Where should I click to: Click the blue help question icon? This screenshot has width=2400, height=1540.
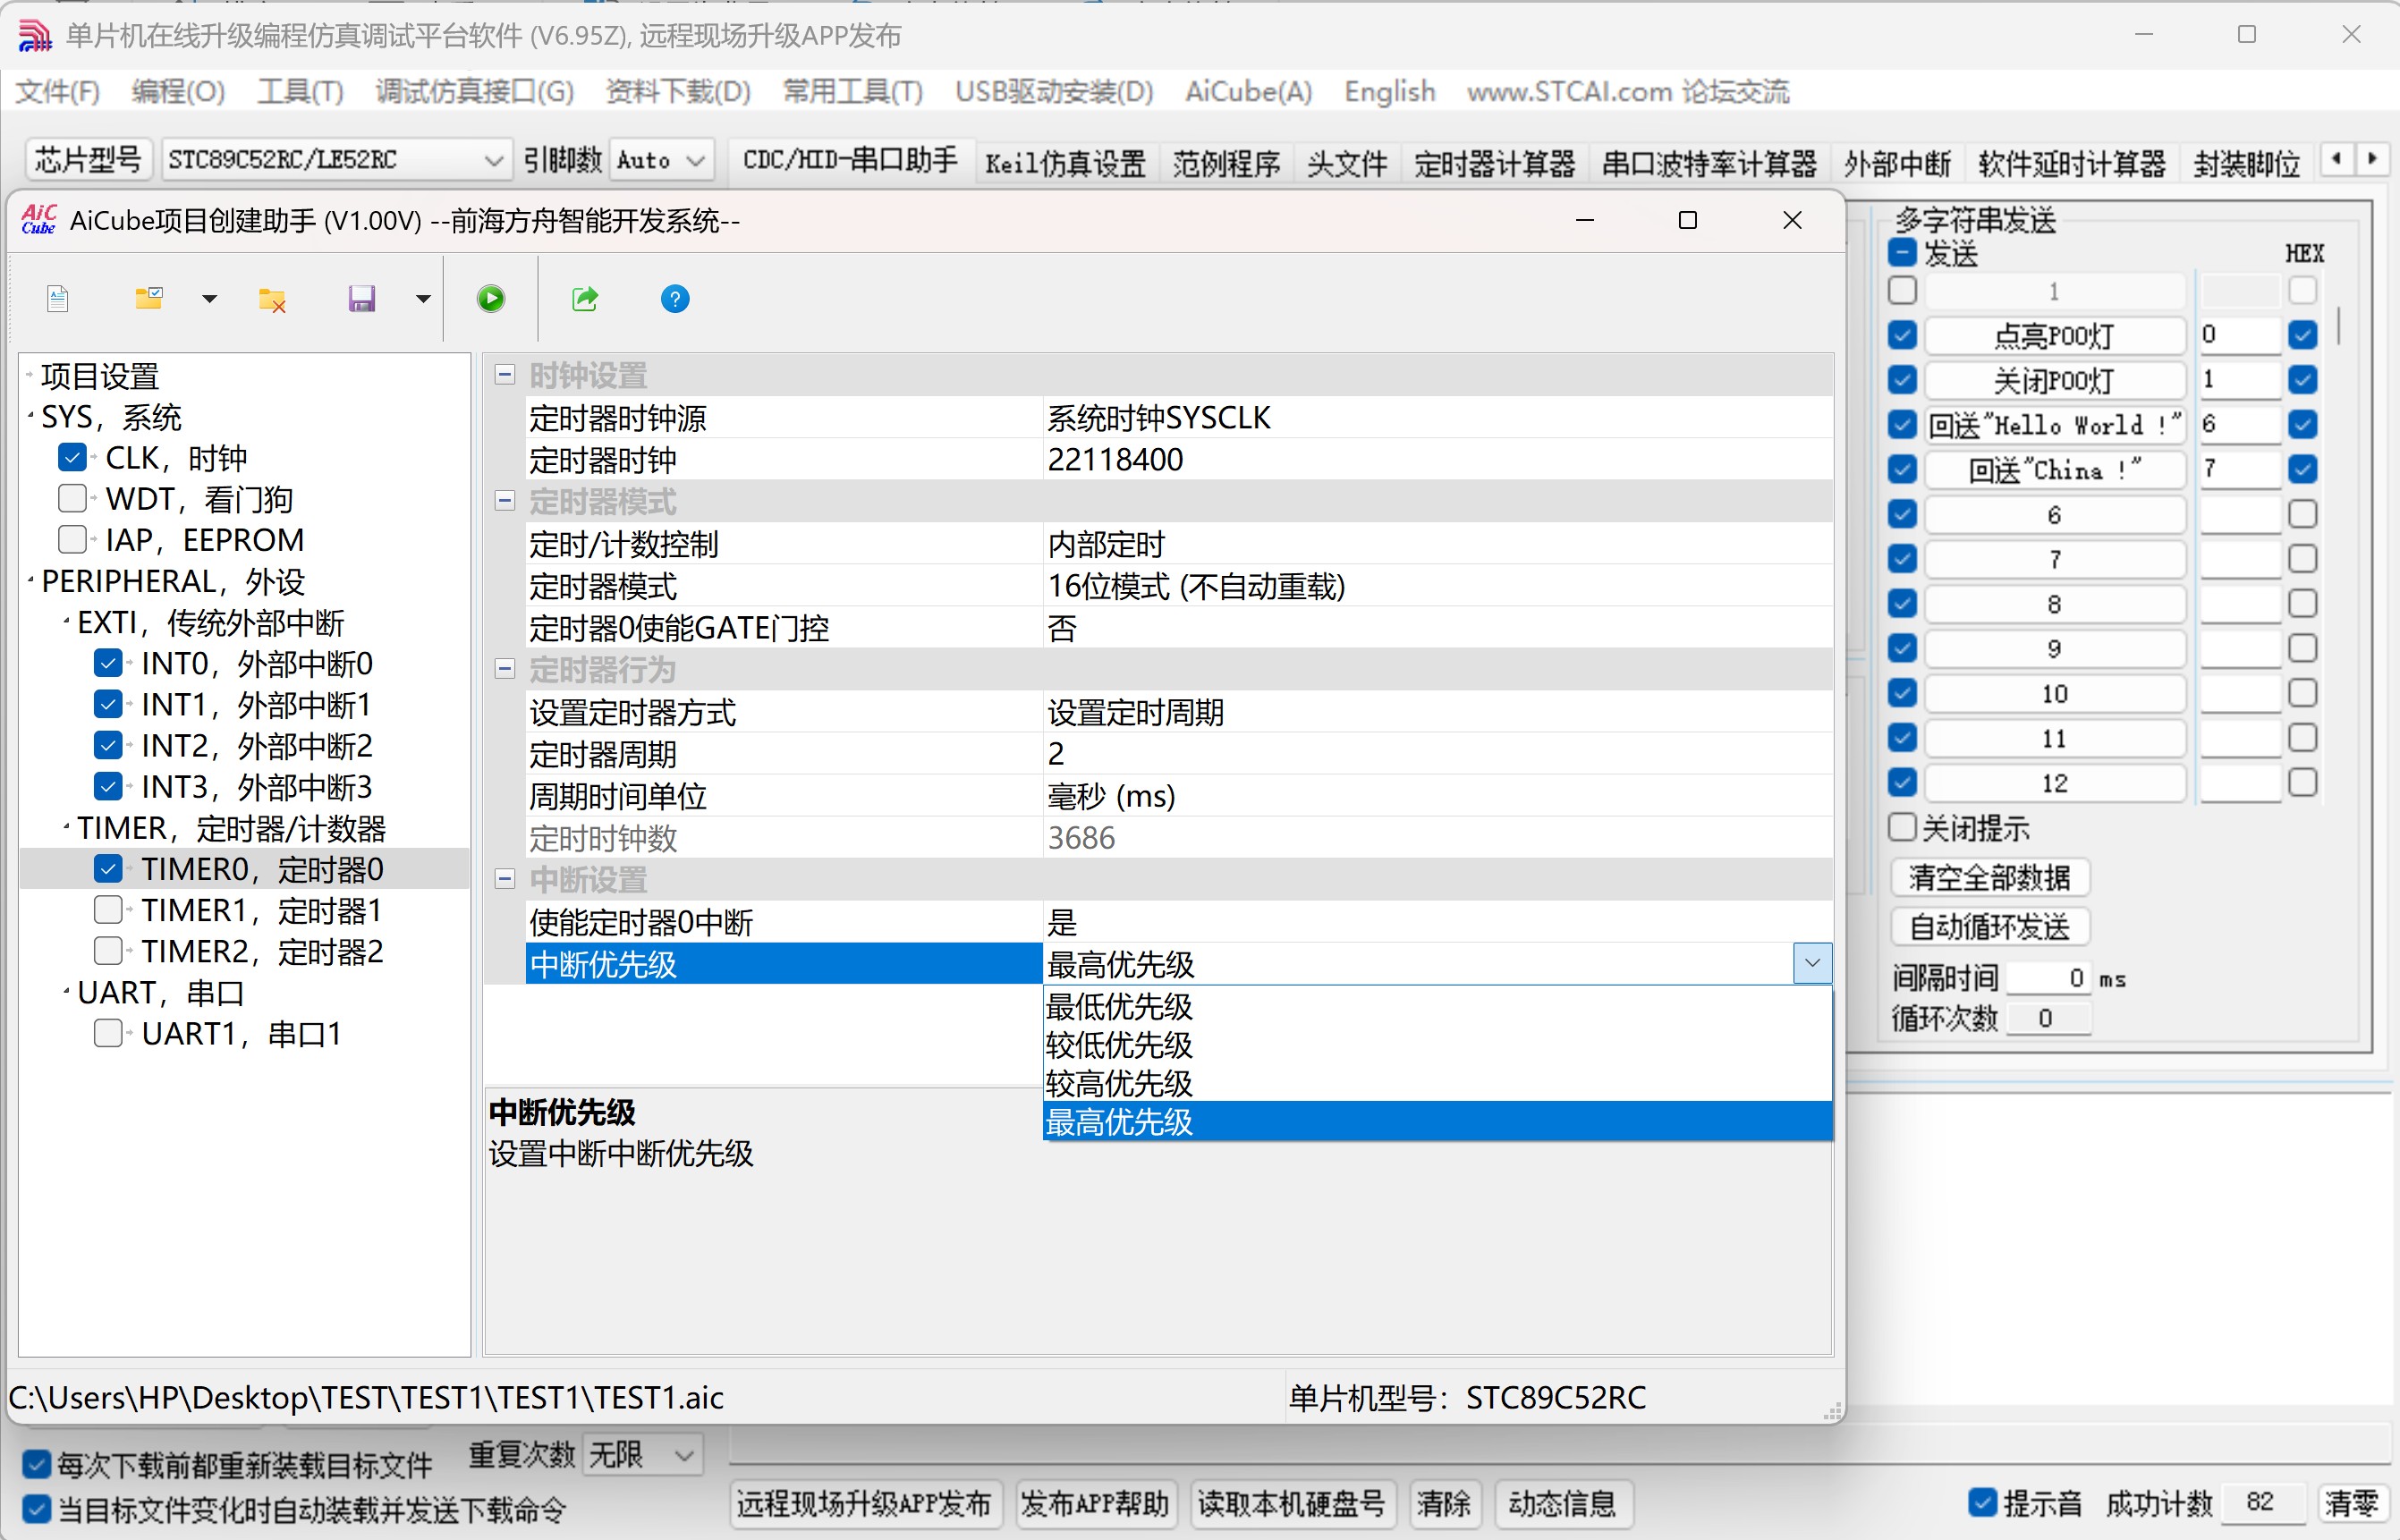pos(675,299)
